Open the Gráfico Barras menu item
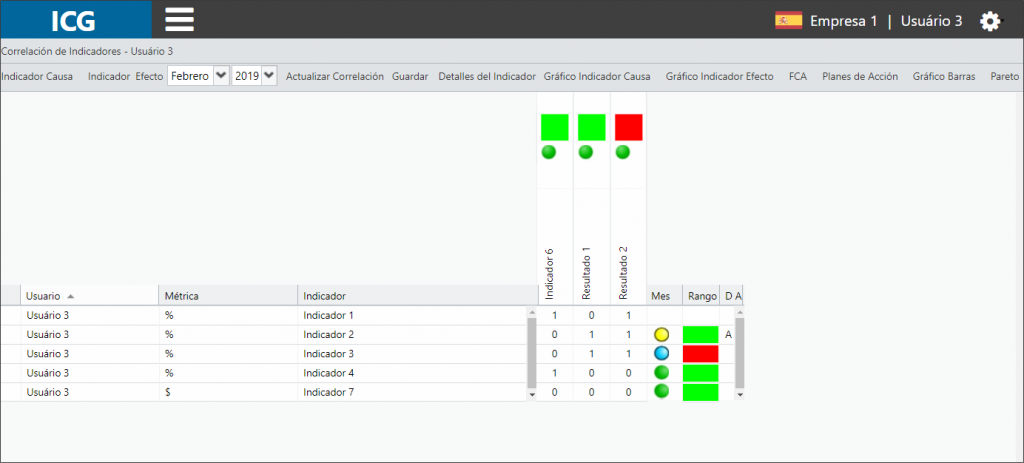Viewport: 1024px width, 463px height. coord(944,76)
